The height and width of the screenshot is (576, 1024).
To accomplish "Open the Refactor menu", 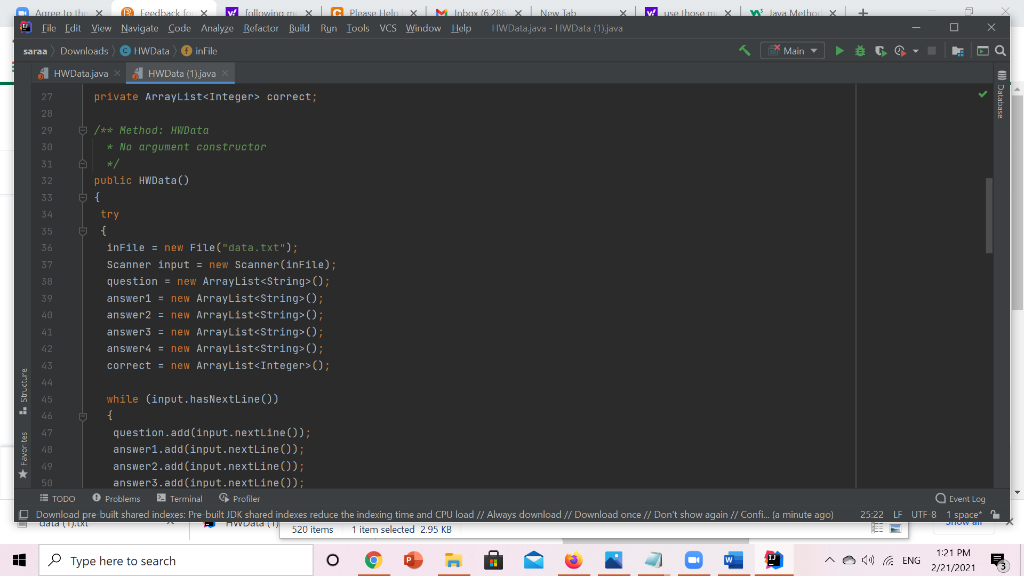I will [x=261, y=28].
